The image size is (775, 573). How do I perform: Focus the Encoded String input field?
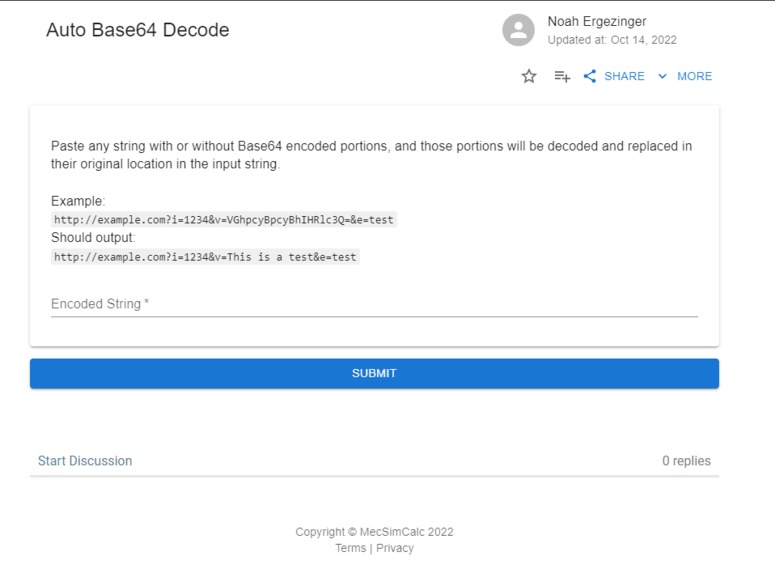tap(374, 304)
